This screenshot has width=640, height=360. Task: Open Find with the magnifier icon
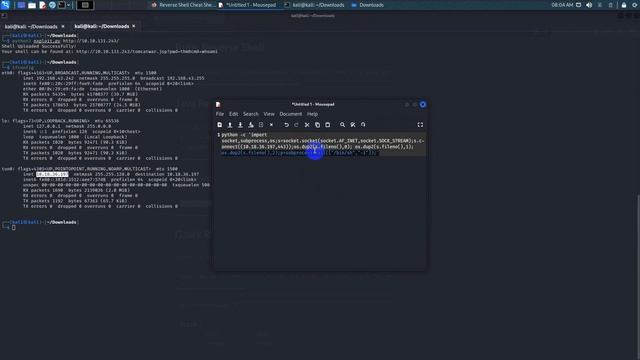342,125
